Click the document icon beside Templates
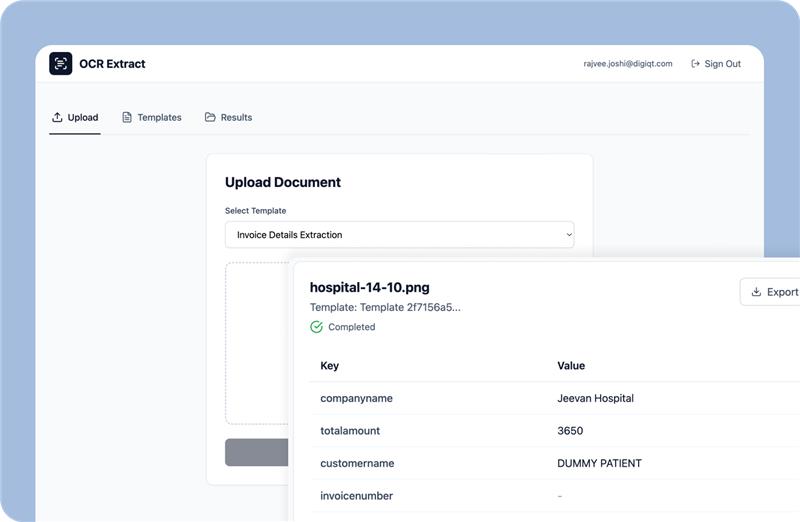Screen dimensions: 800x522 [127, 117]
